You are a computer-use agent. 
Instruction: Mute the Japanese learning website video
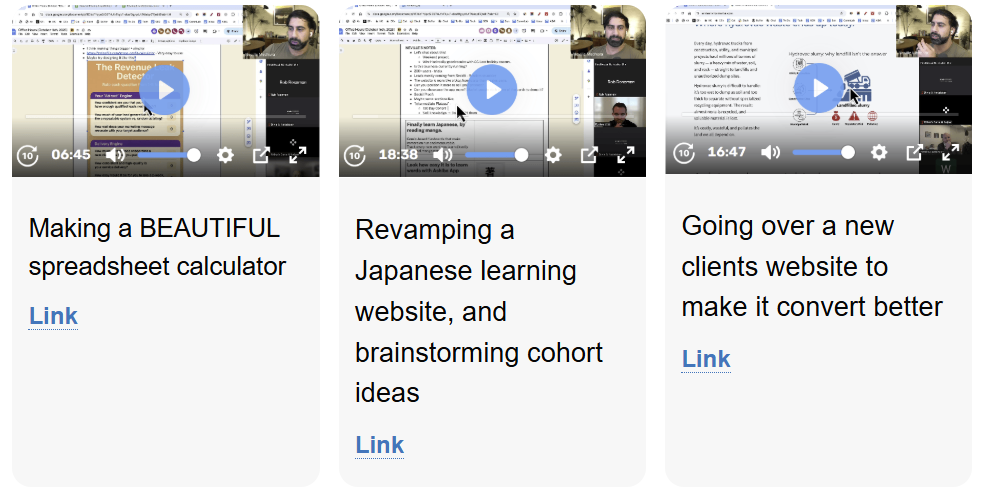tap(443, 155)
